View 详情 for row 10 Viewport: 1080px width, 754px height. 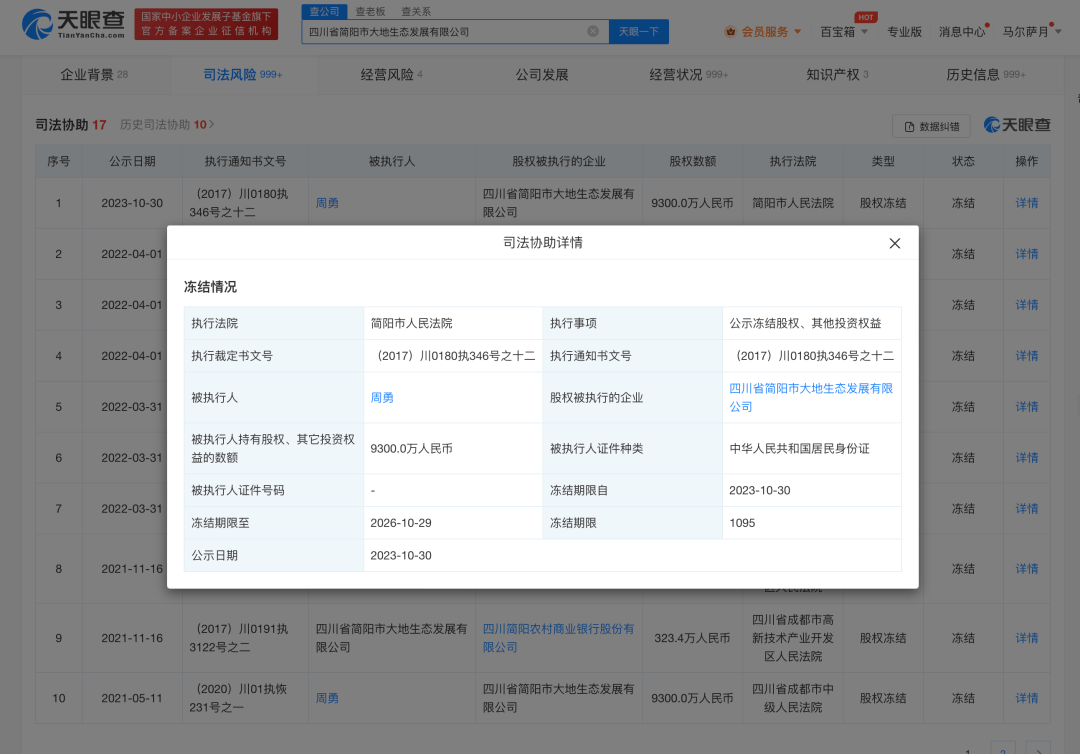pos(1027,698)
